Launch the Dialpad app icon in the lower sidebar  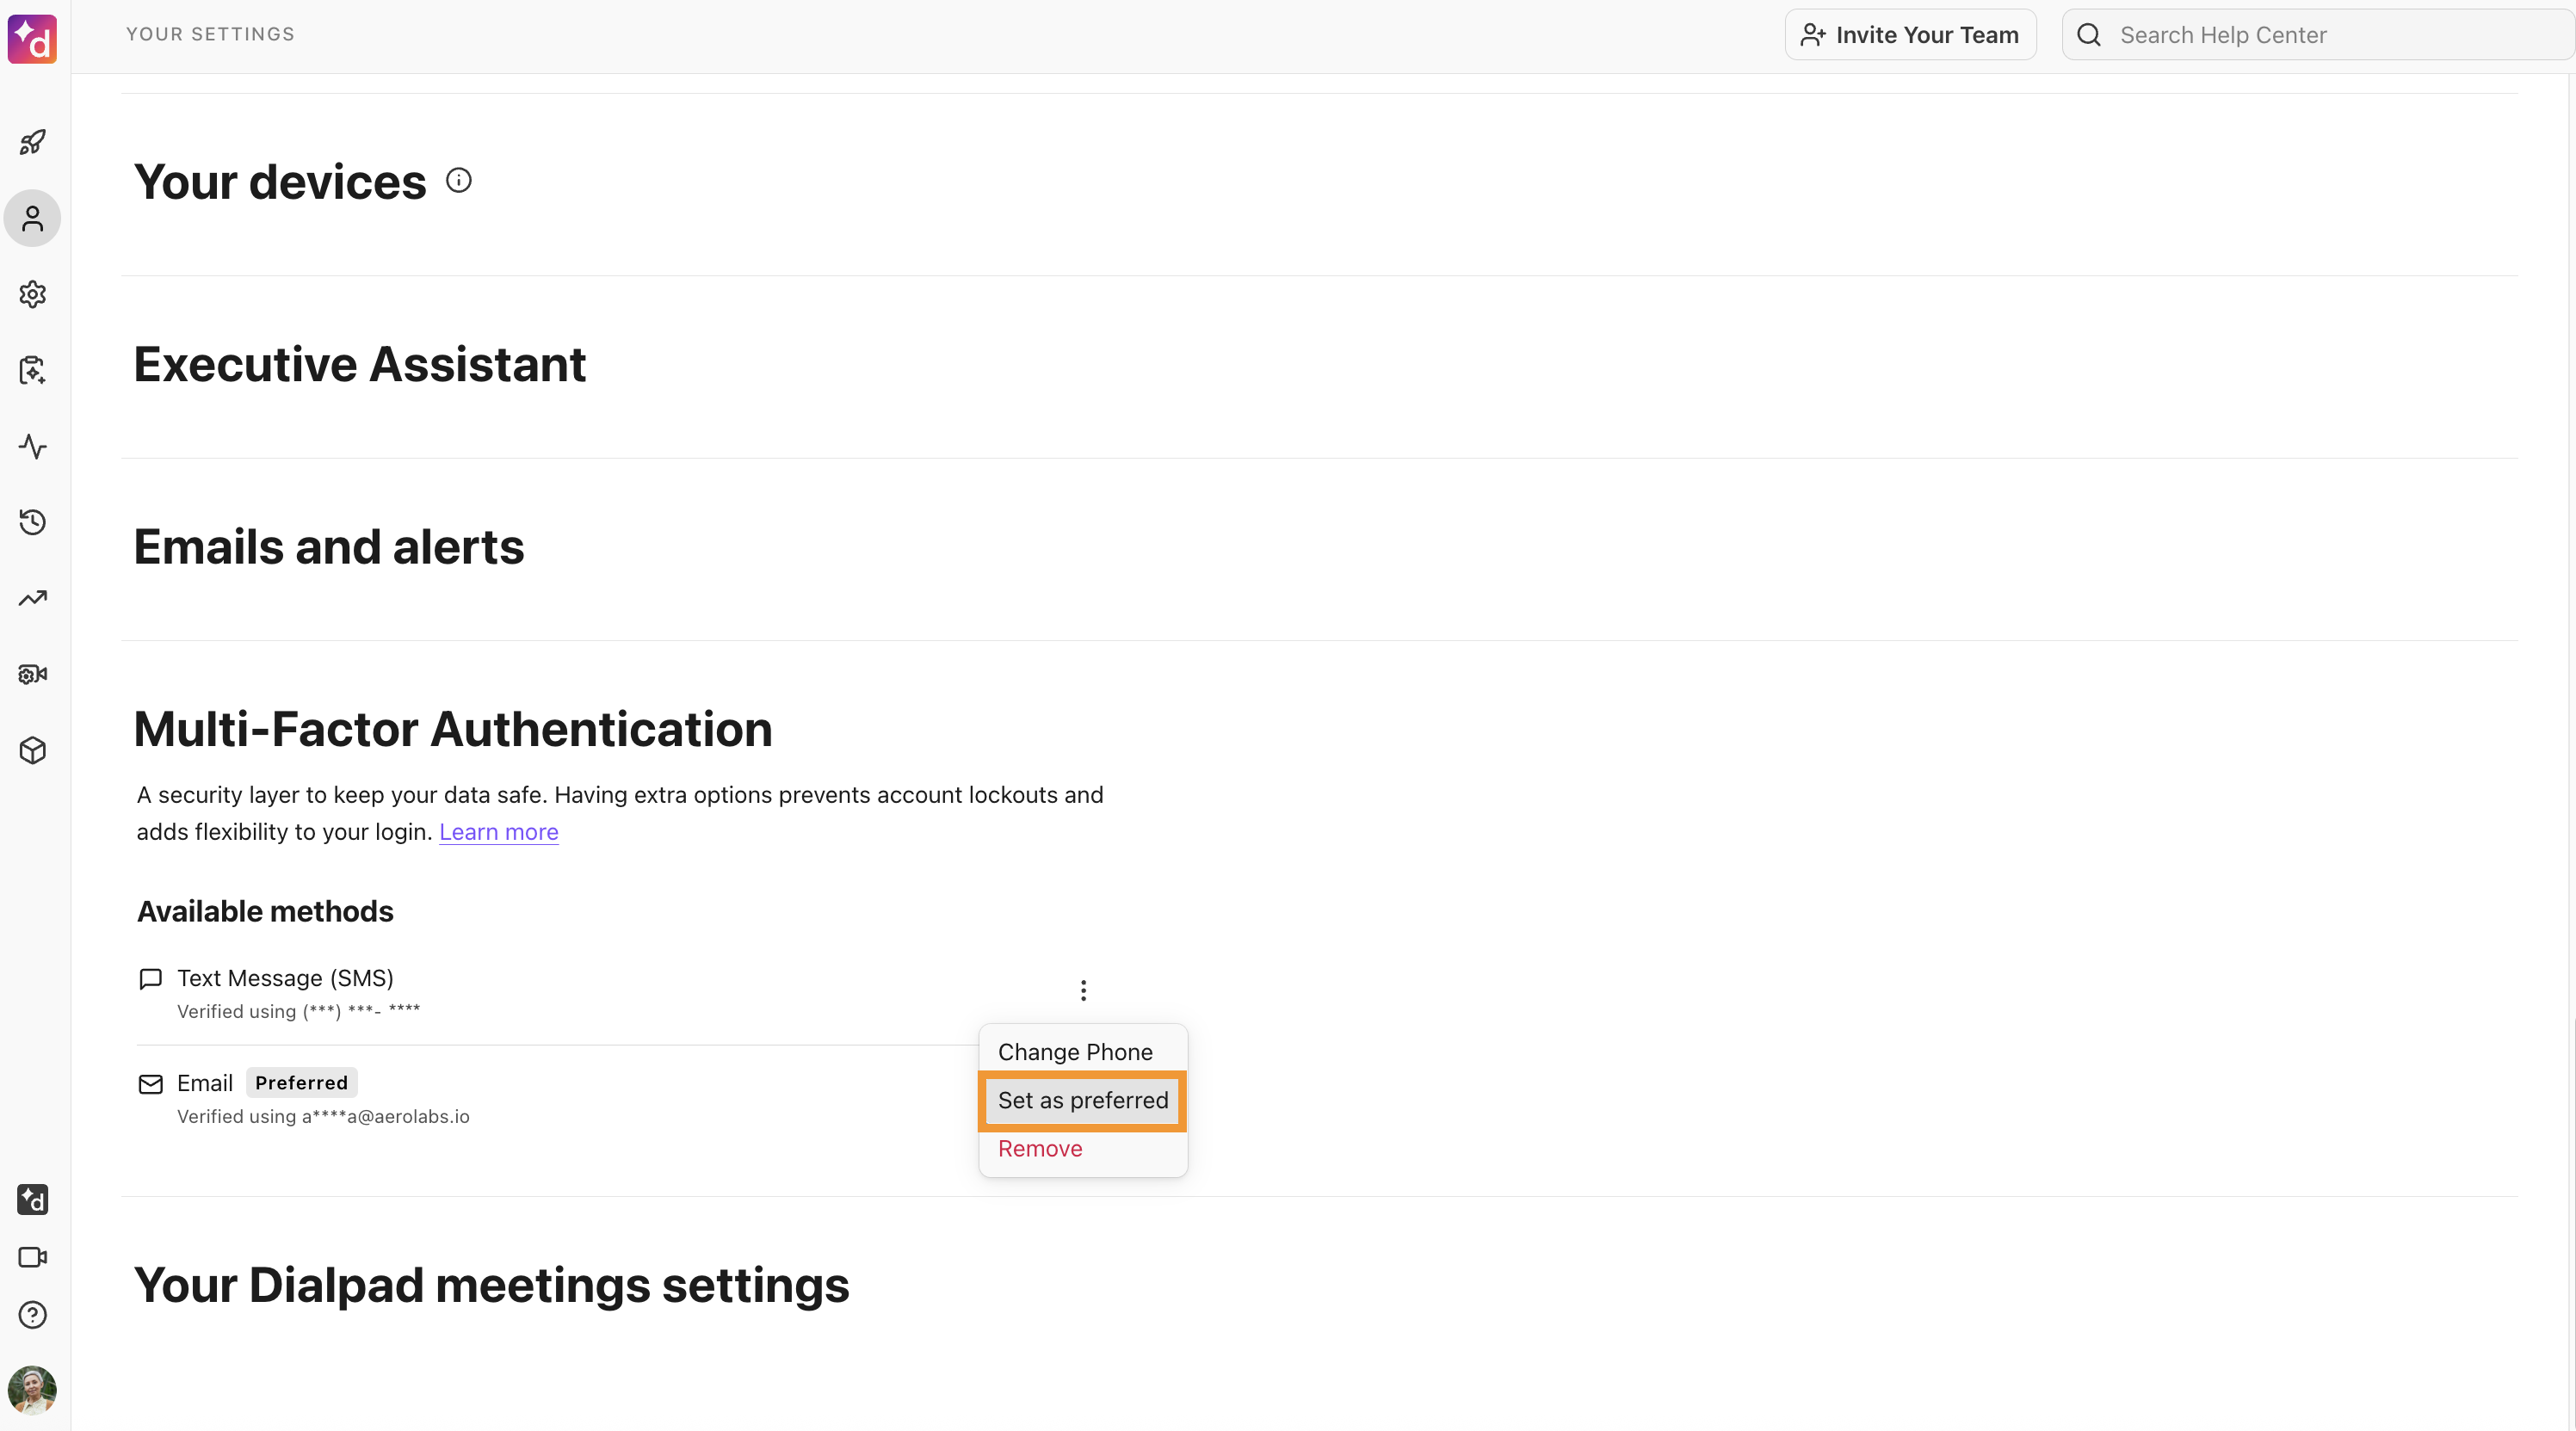32,1199
